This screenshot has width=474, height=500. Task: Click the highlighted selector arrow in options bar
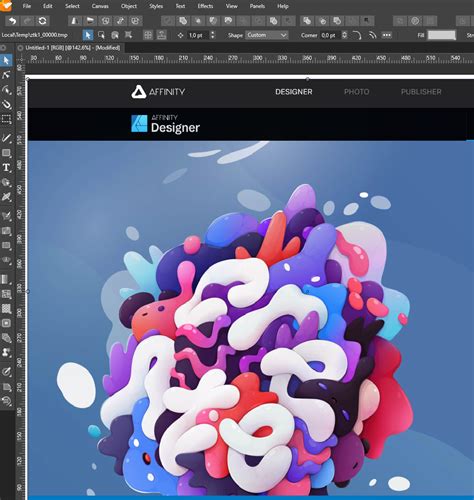[x=88, y=35]
